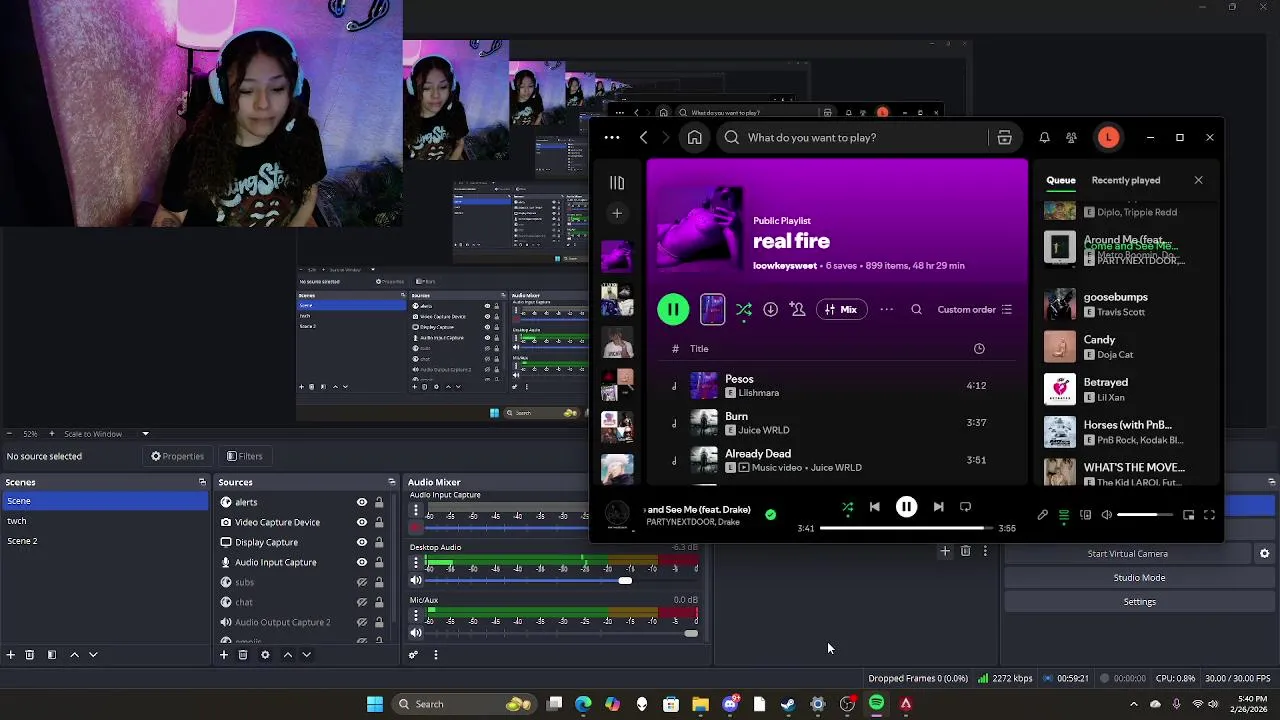1280x720 pixels.
Task: Switch to the Recently played tab
Action: (1126, 180)
